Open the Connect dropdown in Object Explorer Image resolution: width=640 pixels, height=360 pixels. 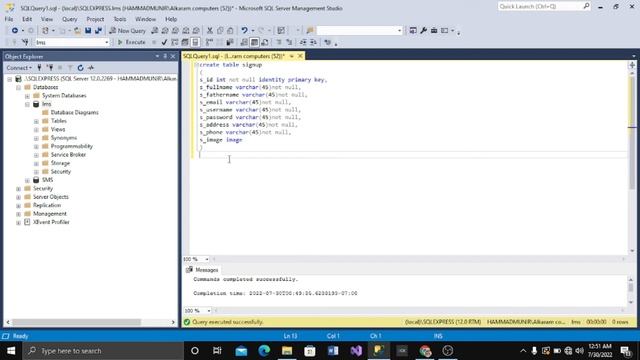[19, 68]
